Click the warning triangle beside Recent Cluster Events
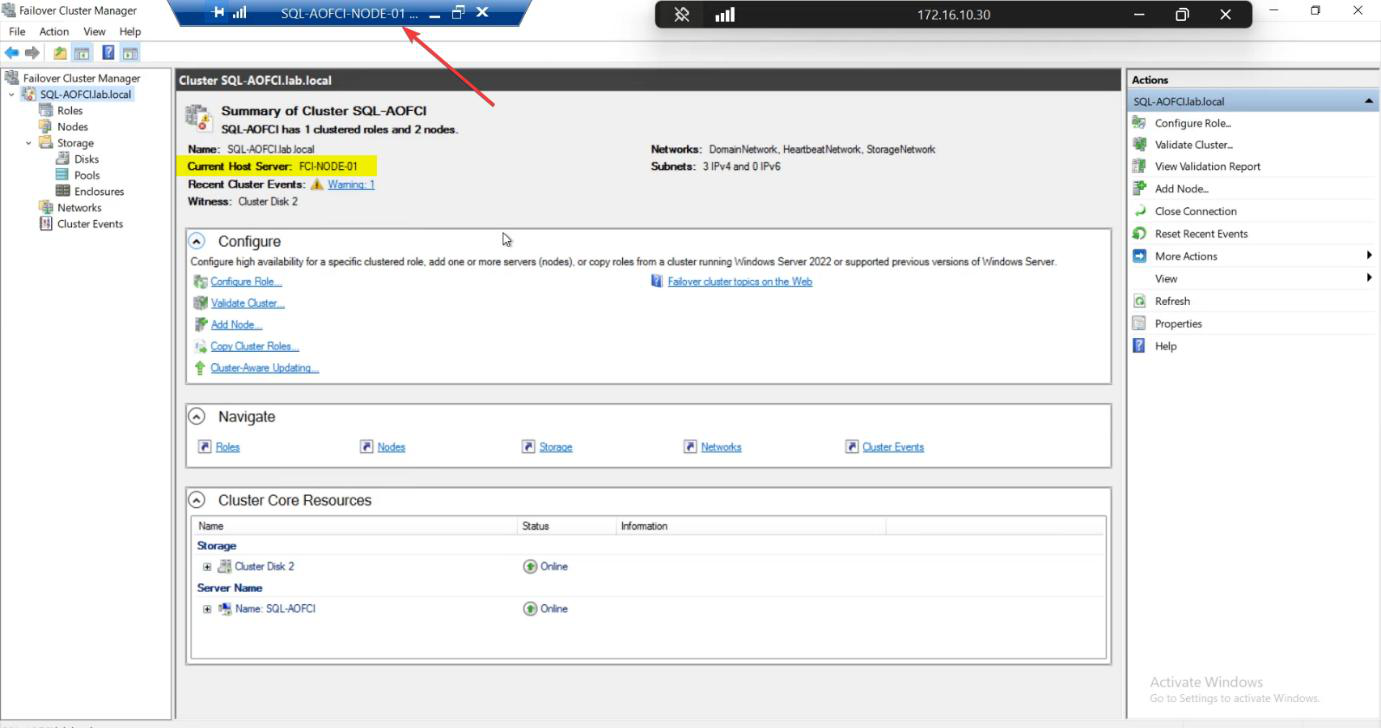This screenshot has width=1381, height=728. click(317, 184)
